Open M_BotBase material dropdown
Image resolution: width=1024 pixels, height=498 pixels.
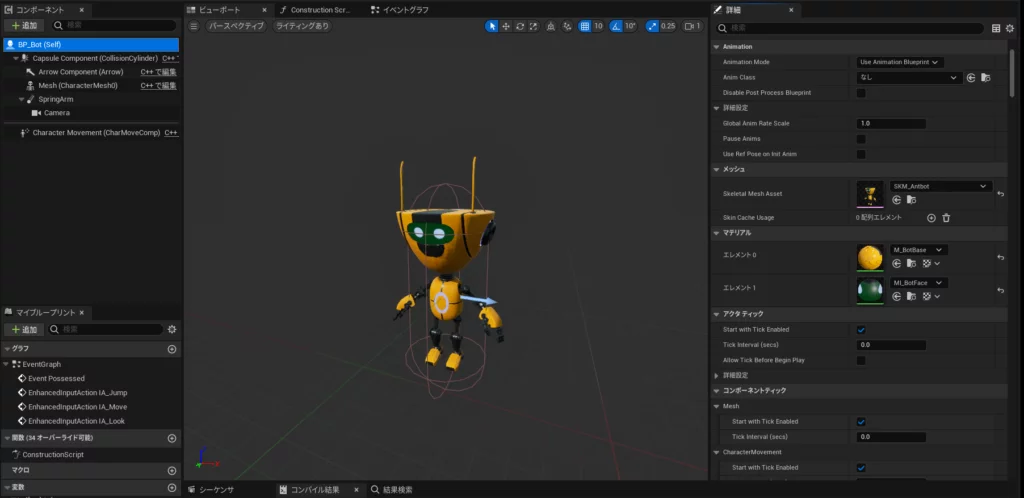coord(918,250)
